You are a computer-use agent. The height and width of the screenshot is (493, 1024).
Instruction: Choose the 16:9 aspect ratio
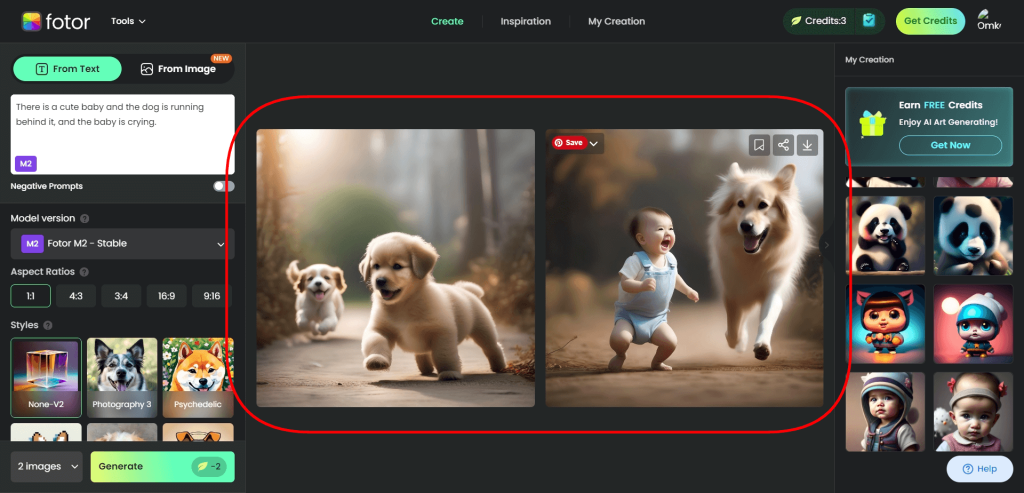pyautogui.click(x=167, y=296)
